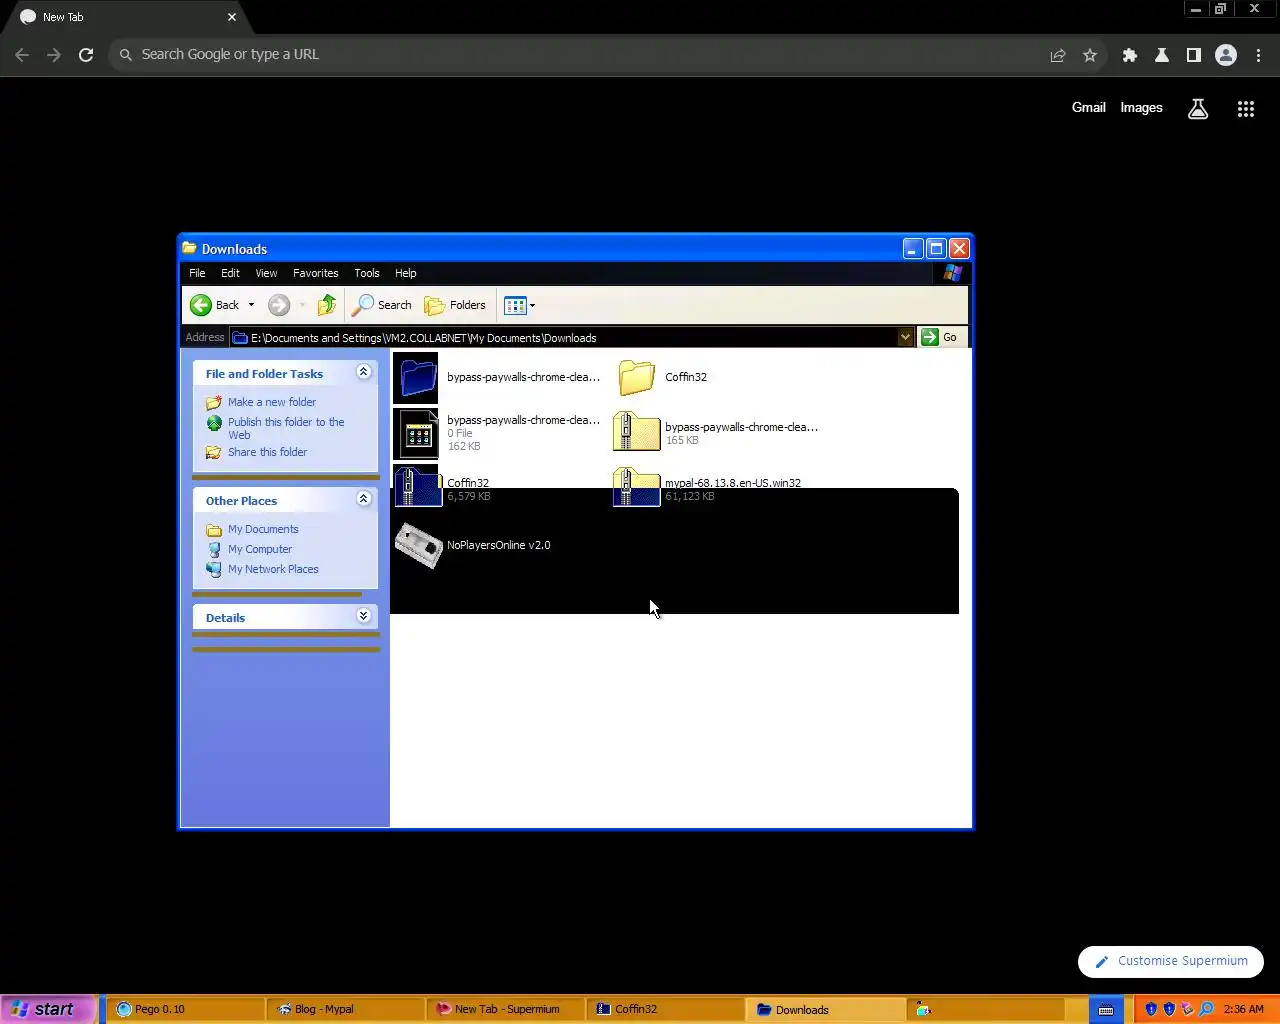Open the Back history dropdown arrow

point(251,305)
